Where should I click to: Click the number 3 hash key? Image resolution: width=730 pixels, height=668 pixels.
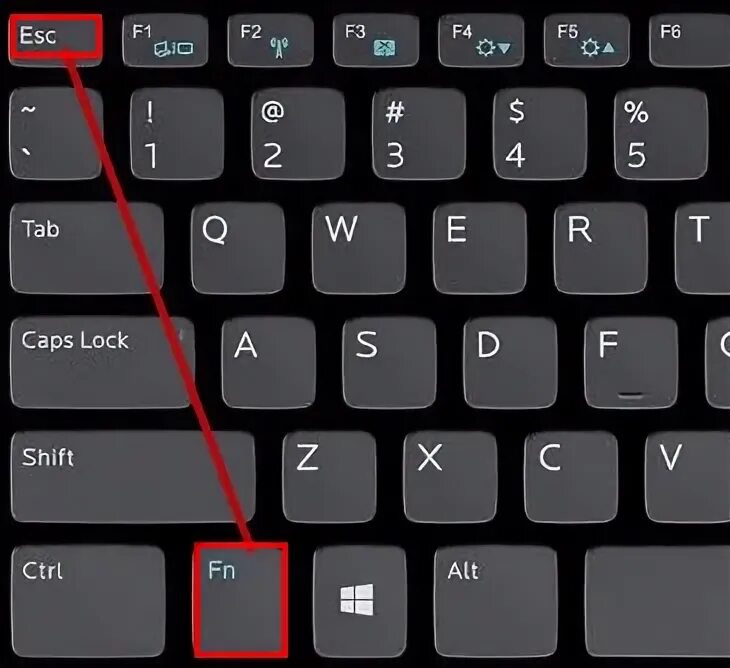coord(419,134)
